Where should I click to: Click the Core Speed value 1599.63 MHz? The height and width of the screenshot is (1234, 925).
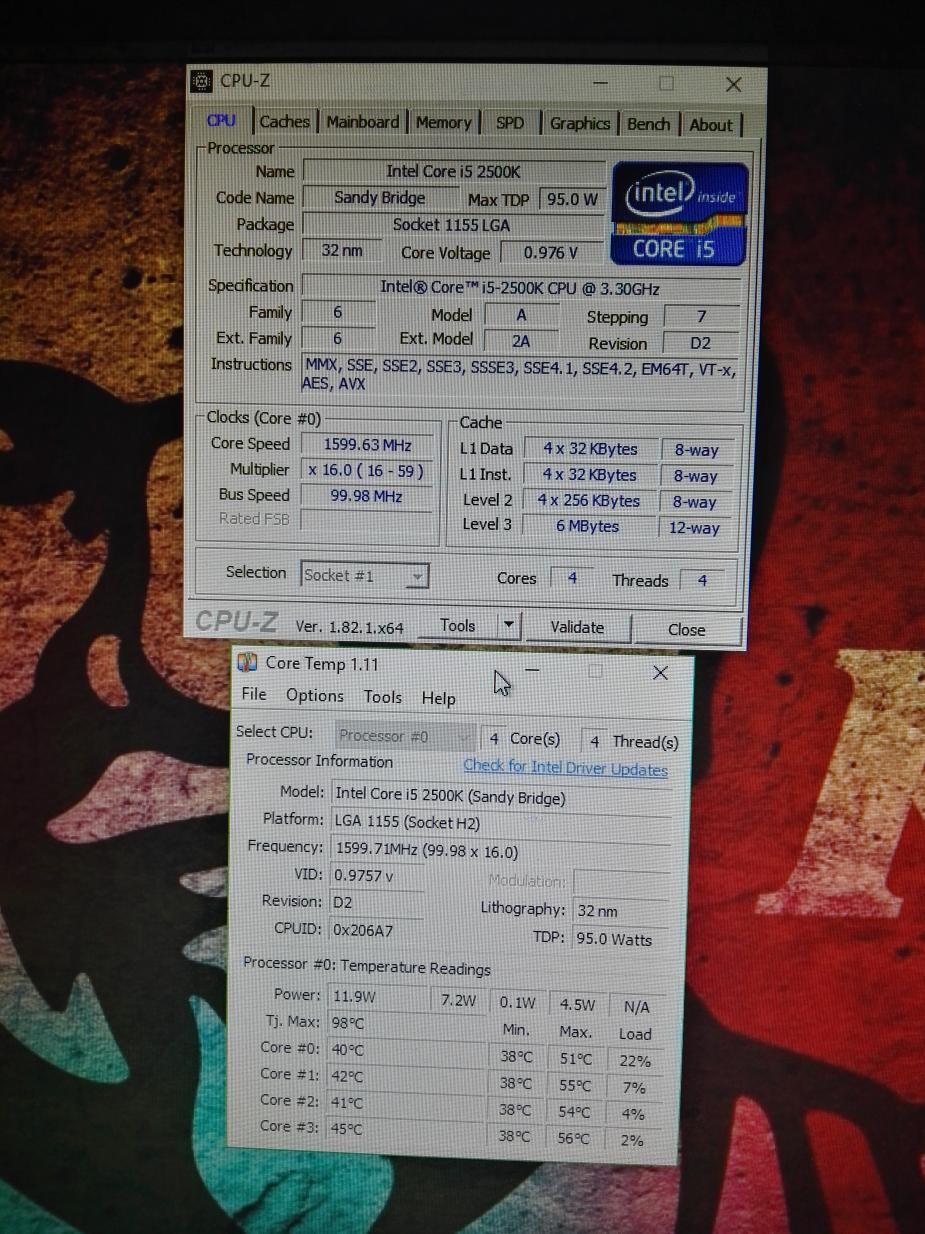366,444
